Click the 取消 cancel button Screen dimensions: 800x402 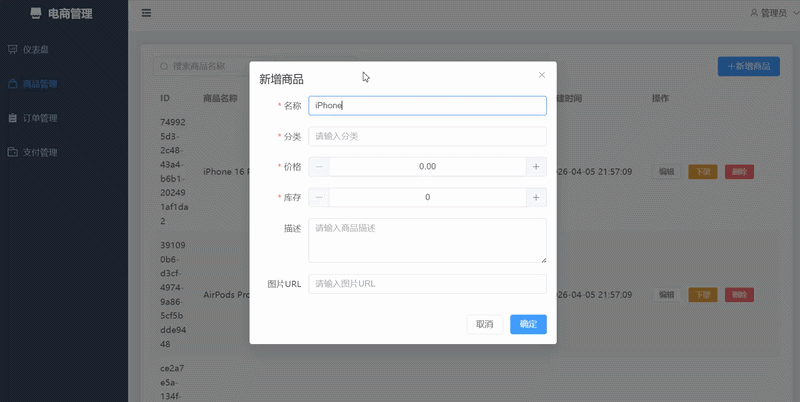click(484, 324)
